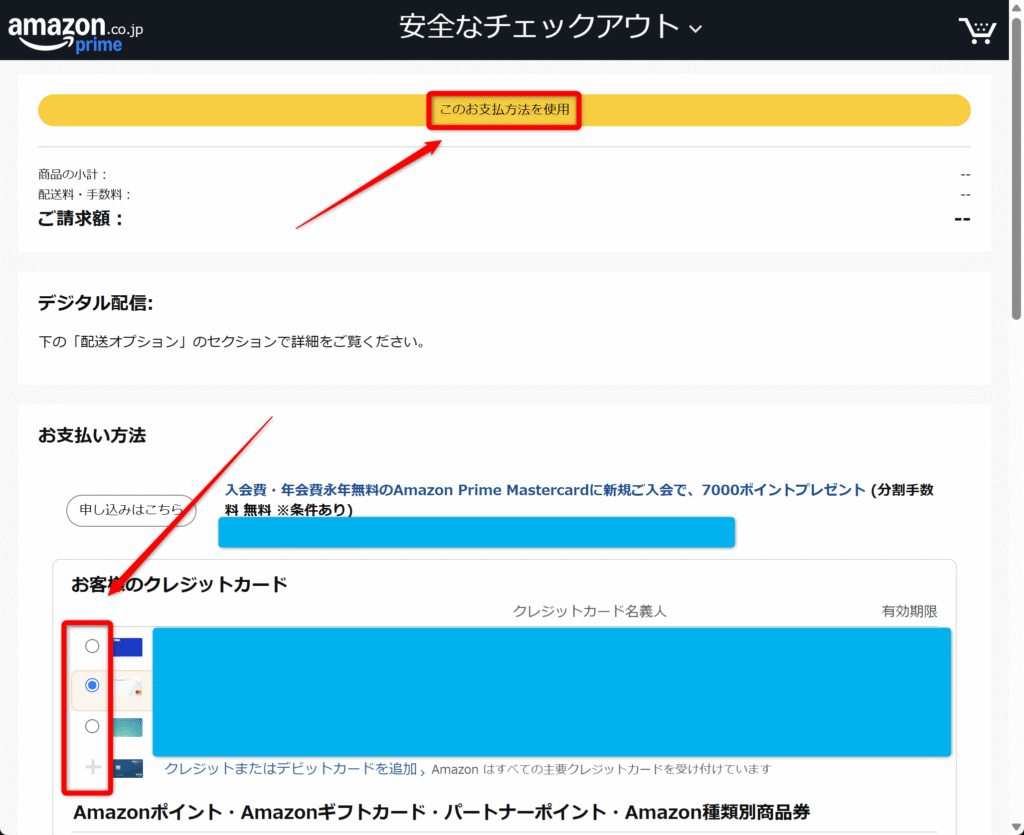Click the 配送料・手数料 label

(x=85, y=195)
